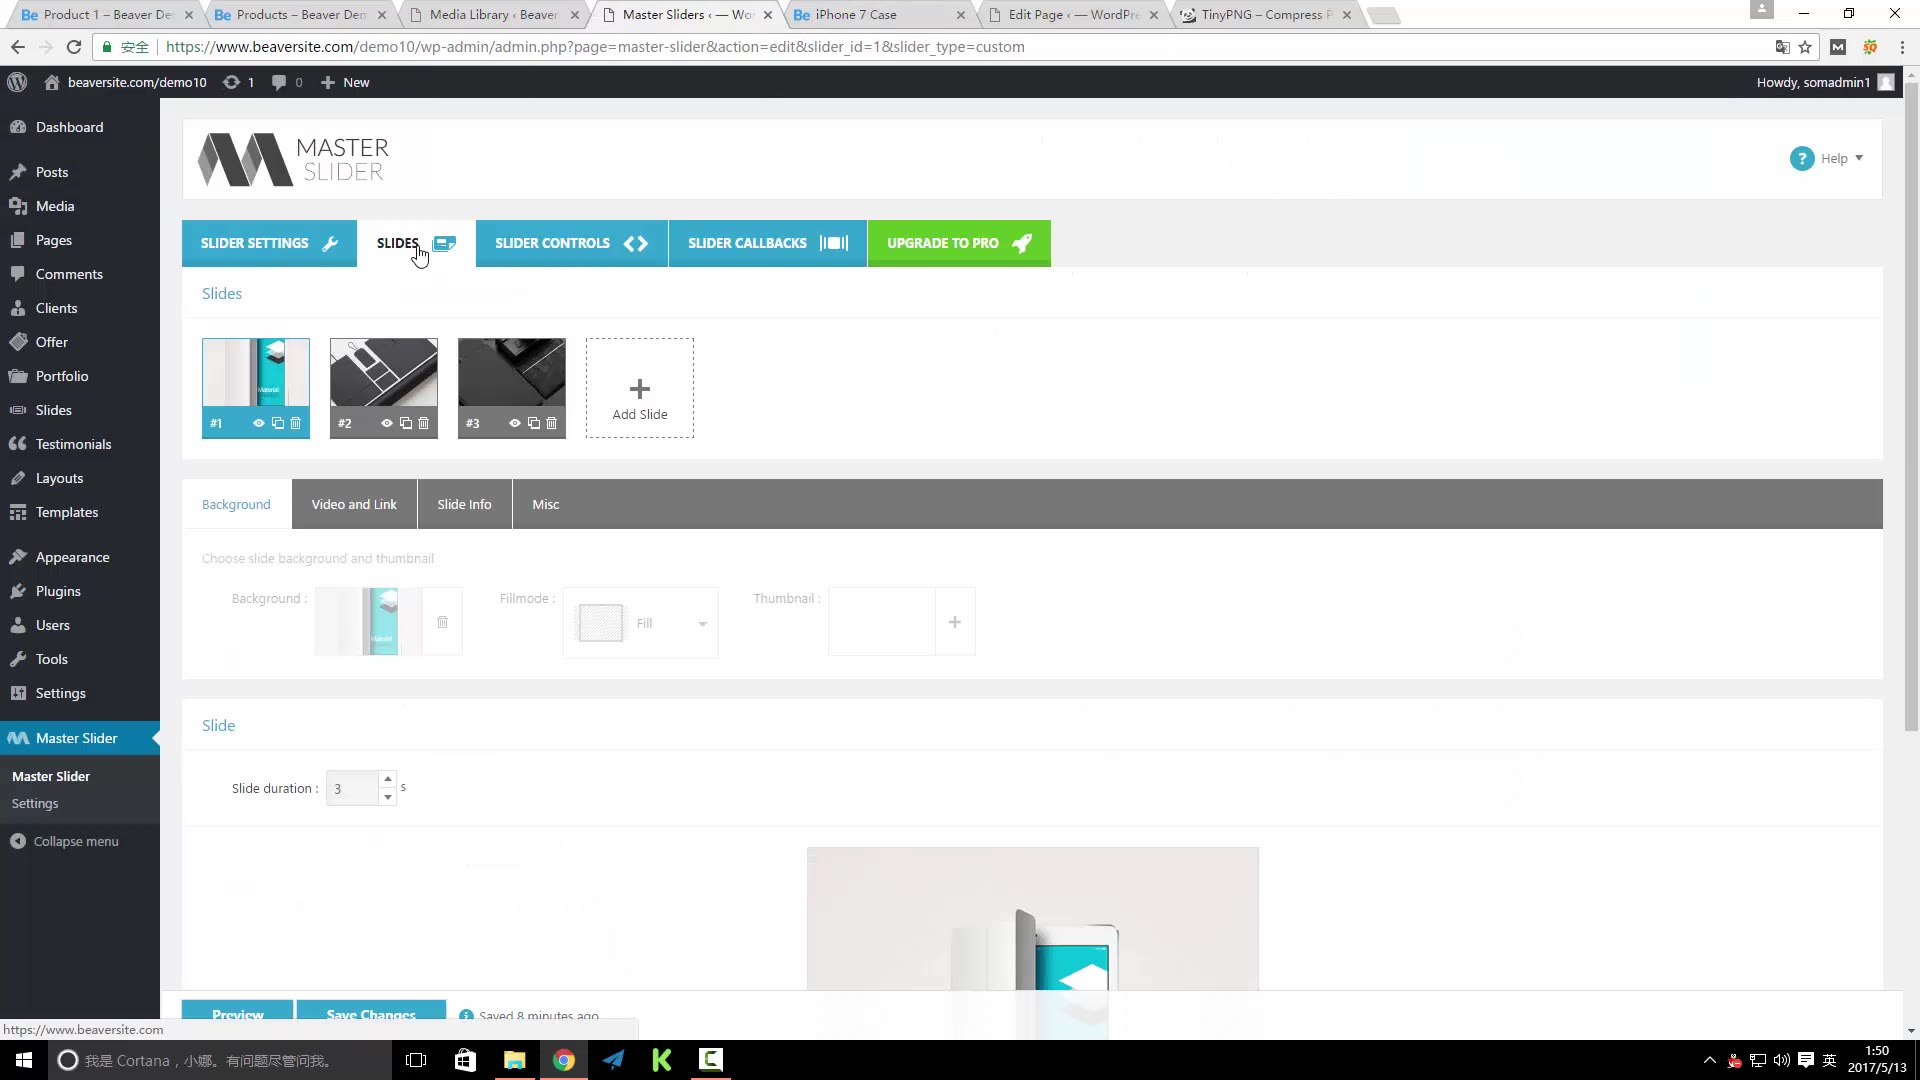
Task: Open Chrome from Windows taskbar
Action: click(564, 1060)
